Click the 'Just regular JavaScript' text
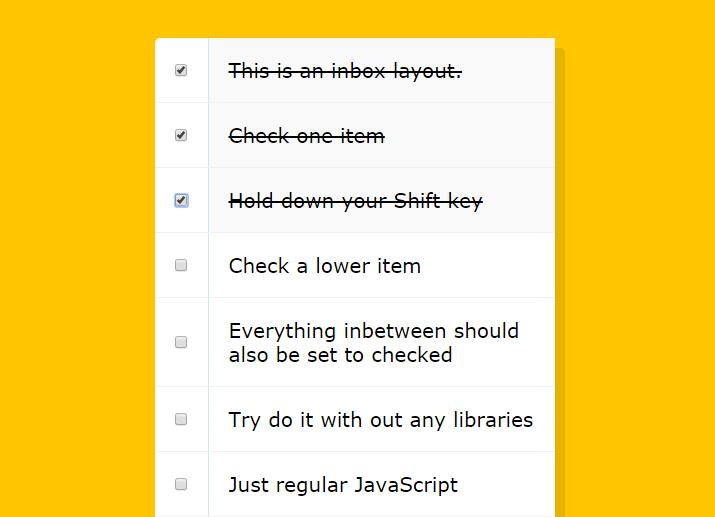The image size is (715, 517). (343, 485)
